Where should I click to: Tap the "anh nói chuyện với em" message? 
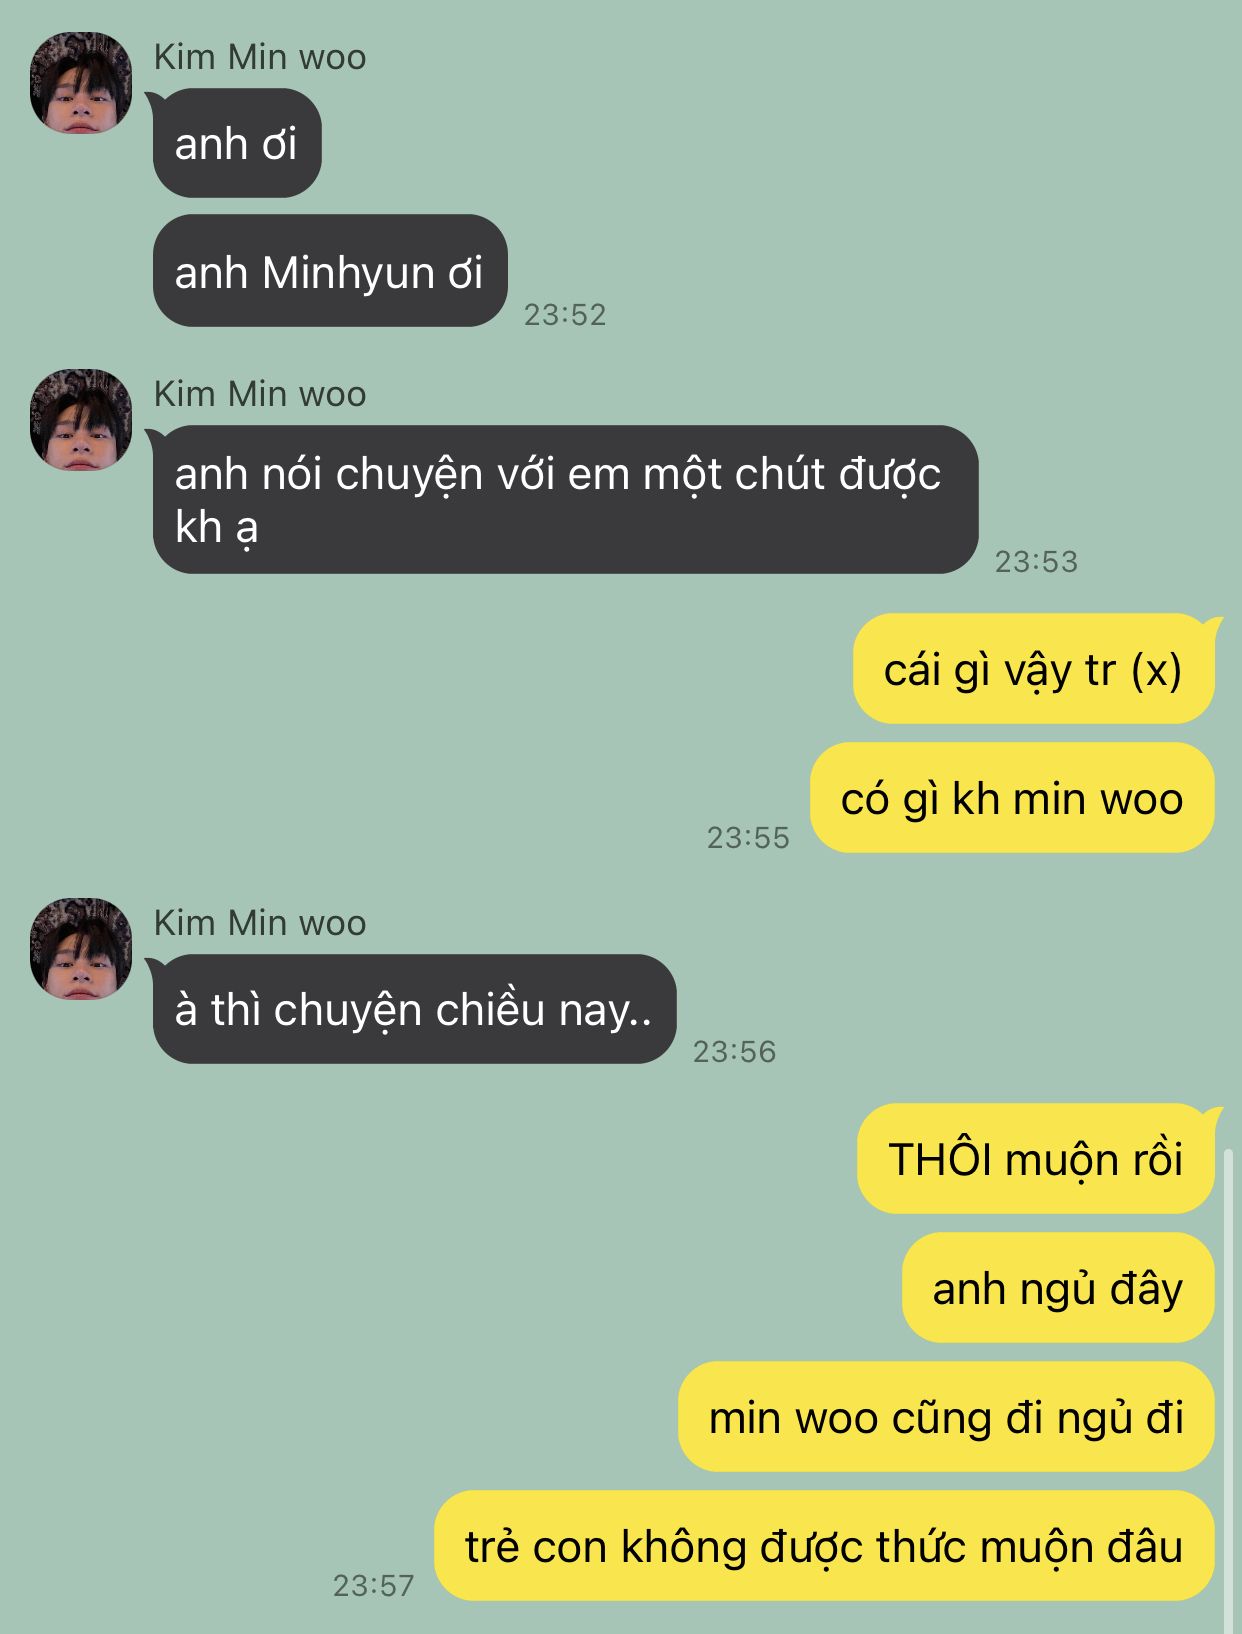pyautogui.click(x=565, y=499)
